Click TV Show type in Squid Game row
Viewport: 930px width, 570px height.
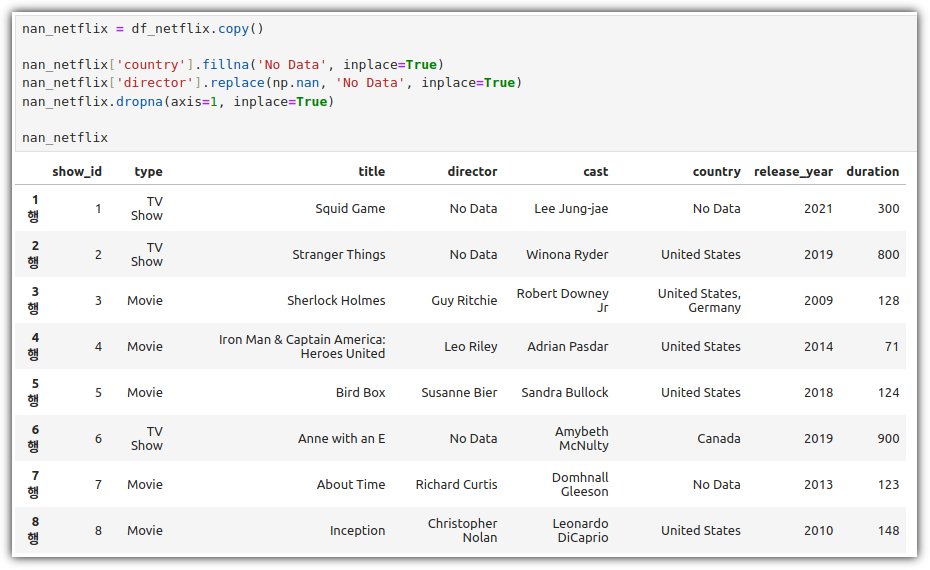point(146,209)
